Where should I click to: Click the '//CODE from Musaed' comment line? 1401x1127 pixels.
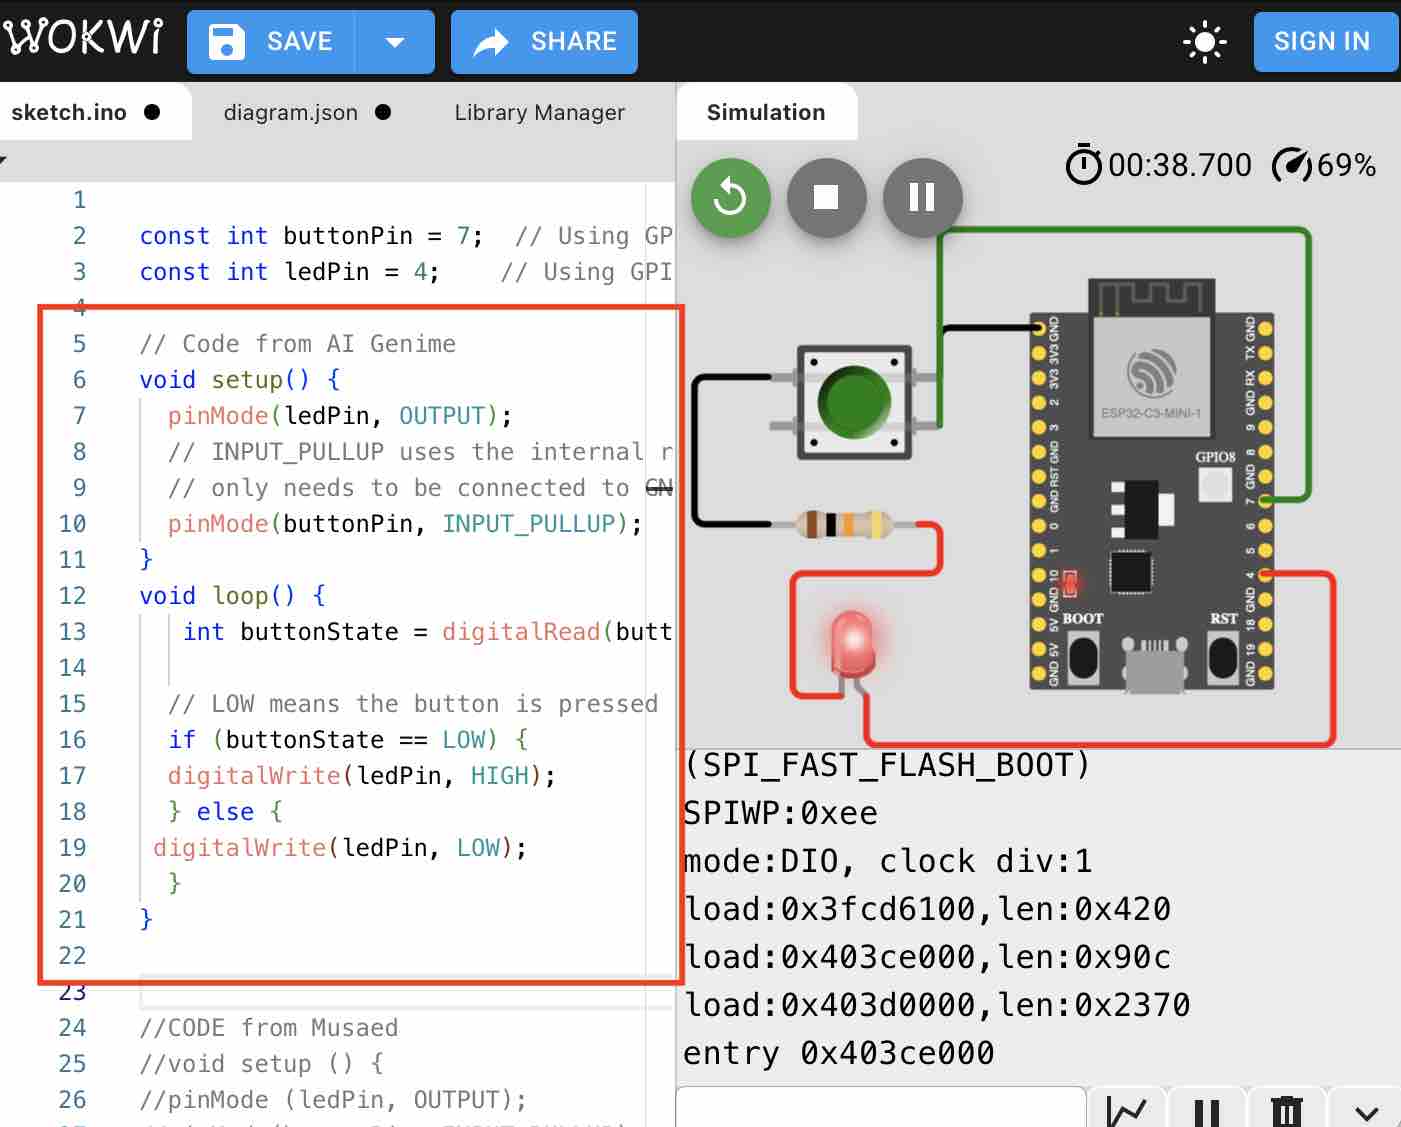(x=269, y=1028)
